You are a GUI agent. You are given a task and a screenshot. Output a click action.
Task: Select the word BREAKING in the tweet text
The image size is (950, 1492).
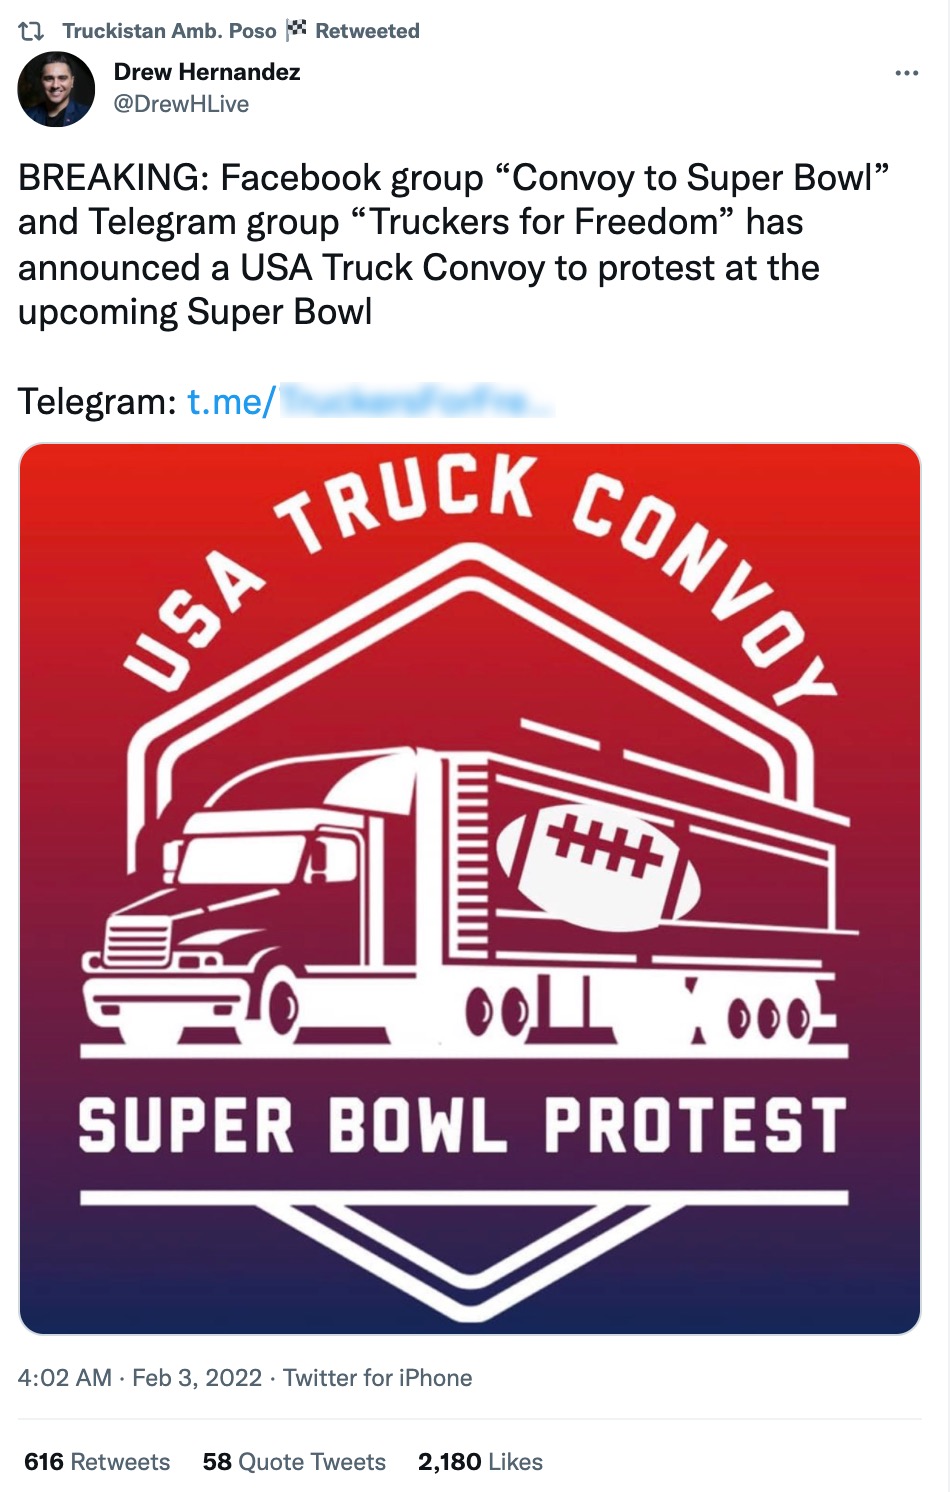click(105, 178)
